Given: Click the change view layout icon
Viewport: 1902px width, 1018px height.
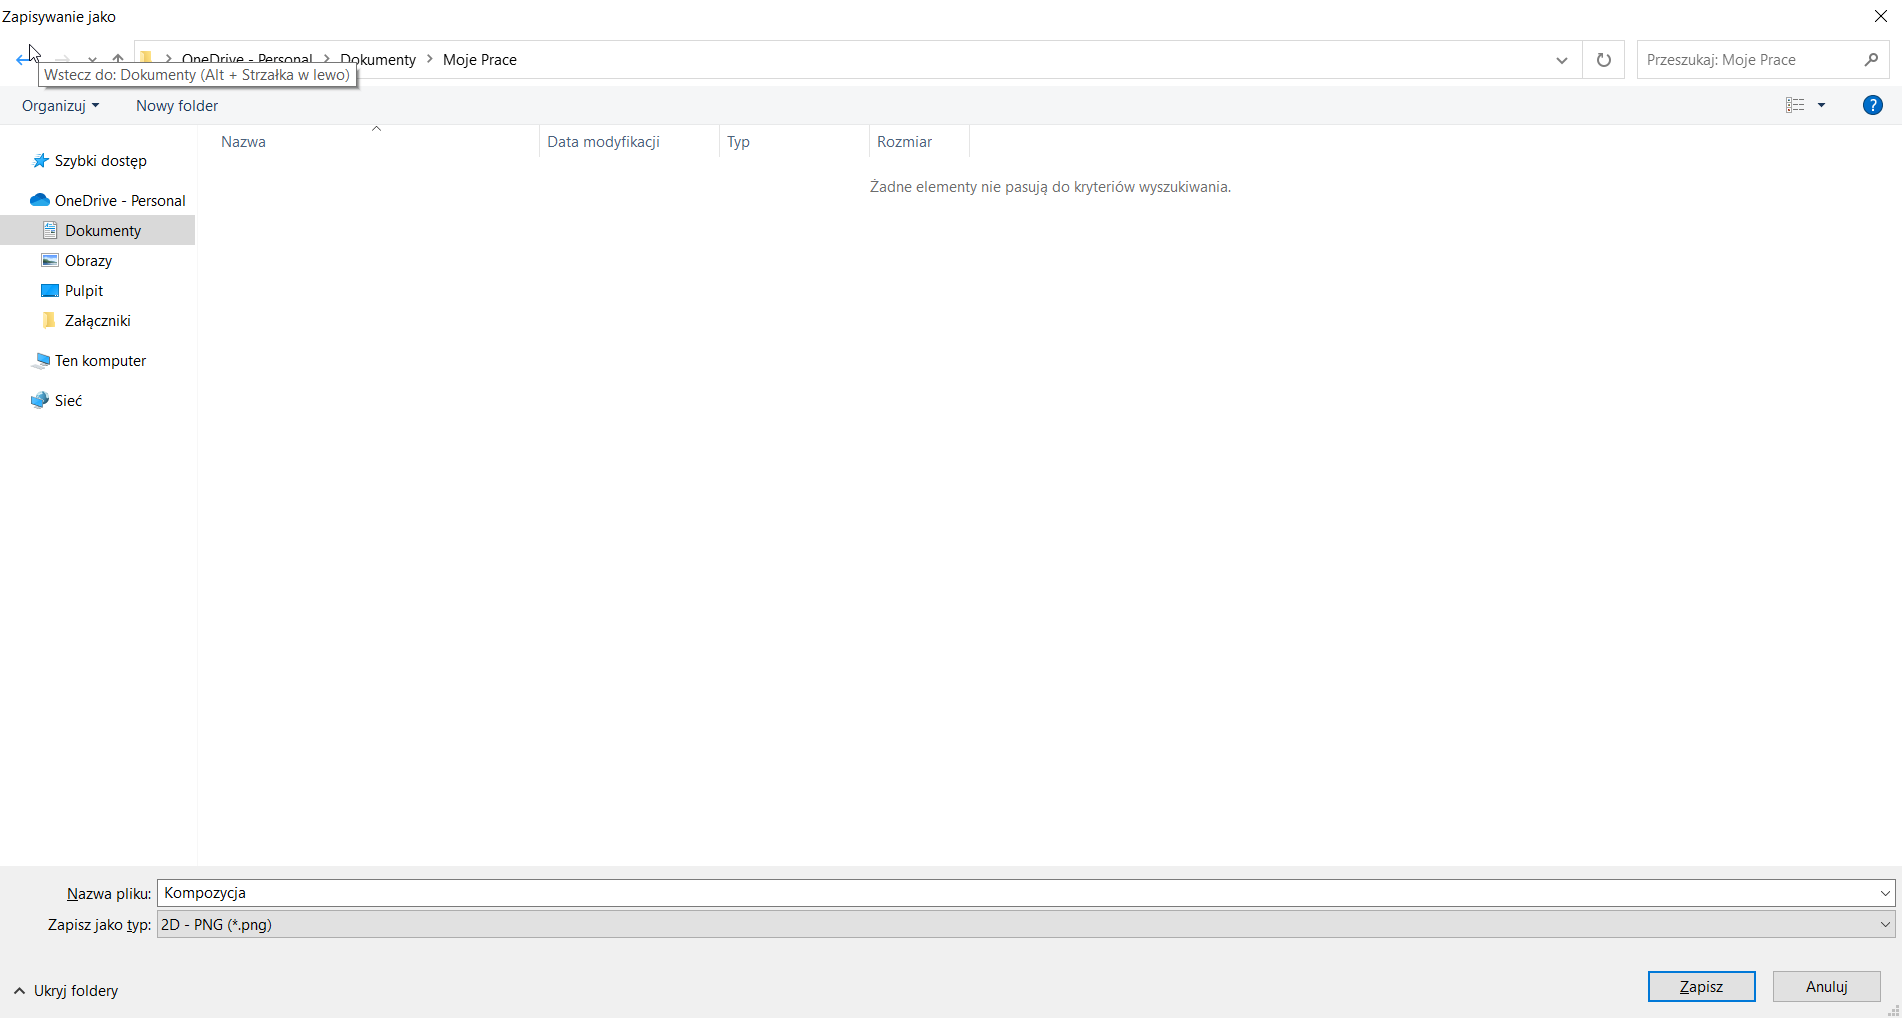Looking at the screenshot, I should click(x=1795, y=105).
